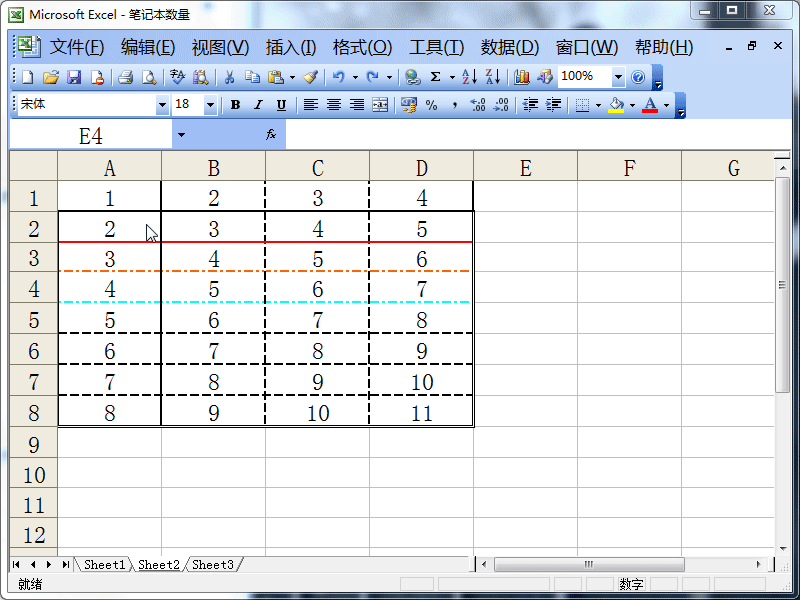Switch to Sheet1 tab
This screenshot has height=600, width=800.
(105, 565)
